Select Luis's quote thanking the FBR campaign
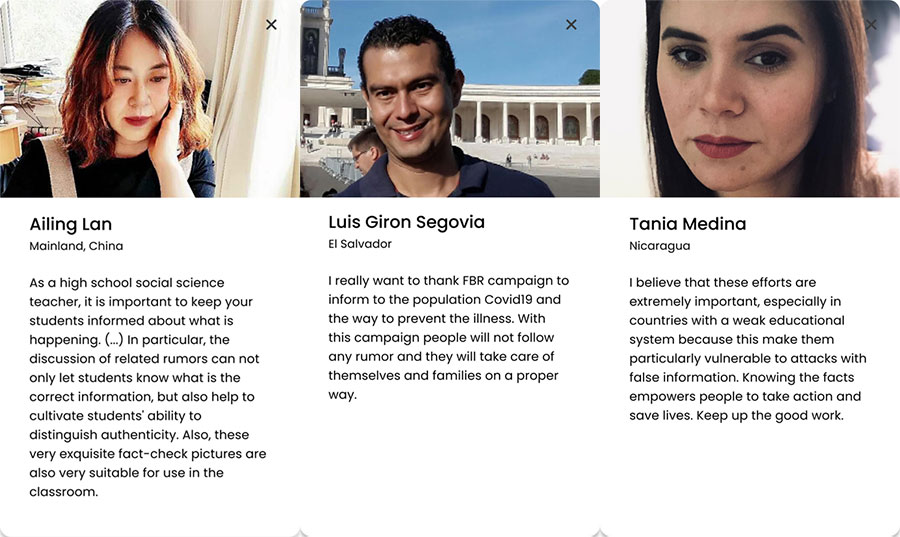 [448, 337]
